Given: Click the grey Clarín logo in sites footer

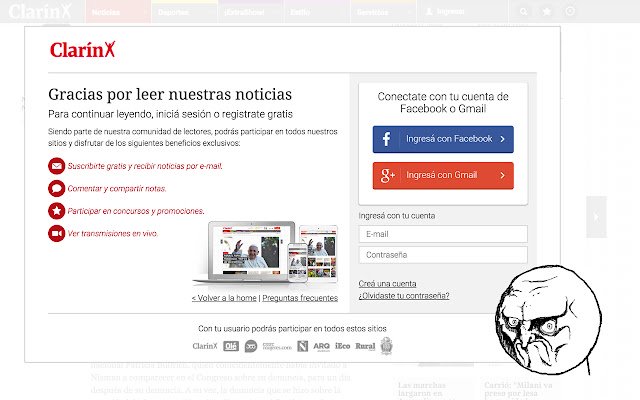Looking at the screenshot, I should pyautogui.click(x=205, y=346).
